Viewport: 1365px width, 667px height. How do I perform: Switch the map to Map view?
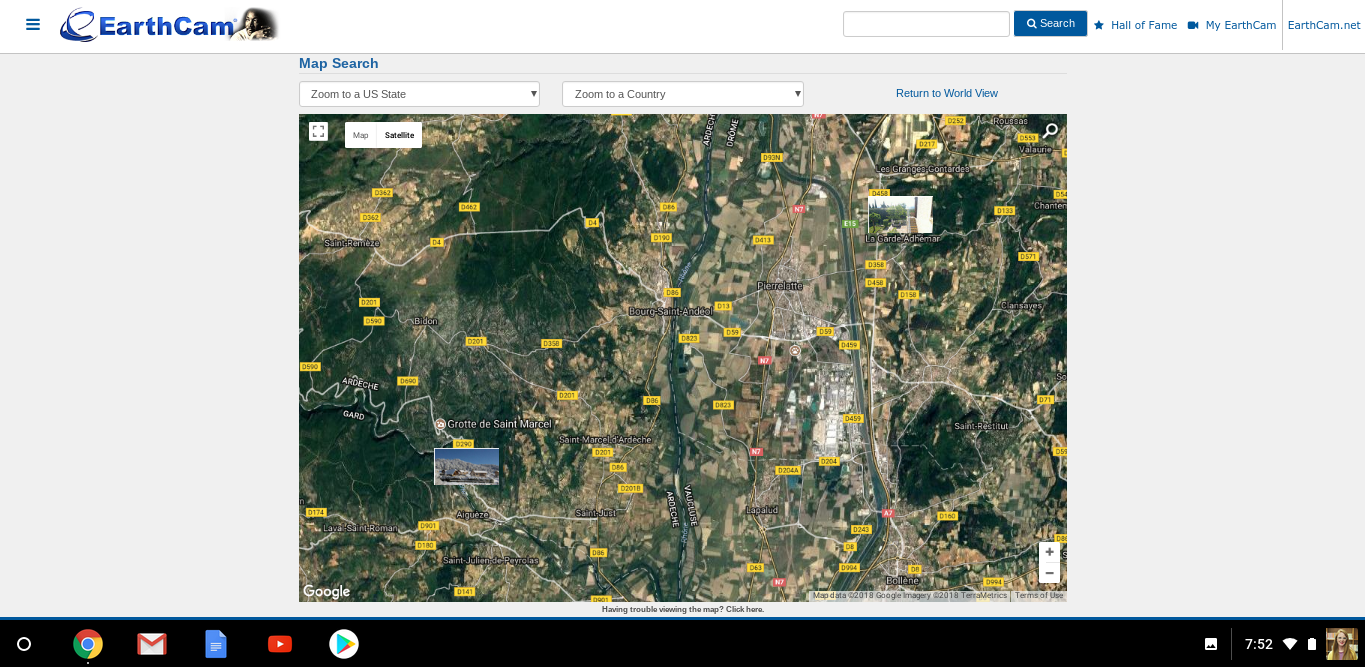click(360, 134)
